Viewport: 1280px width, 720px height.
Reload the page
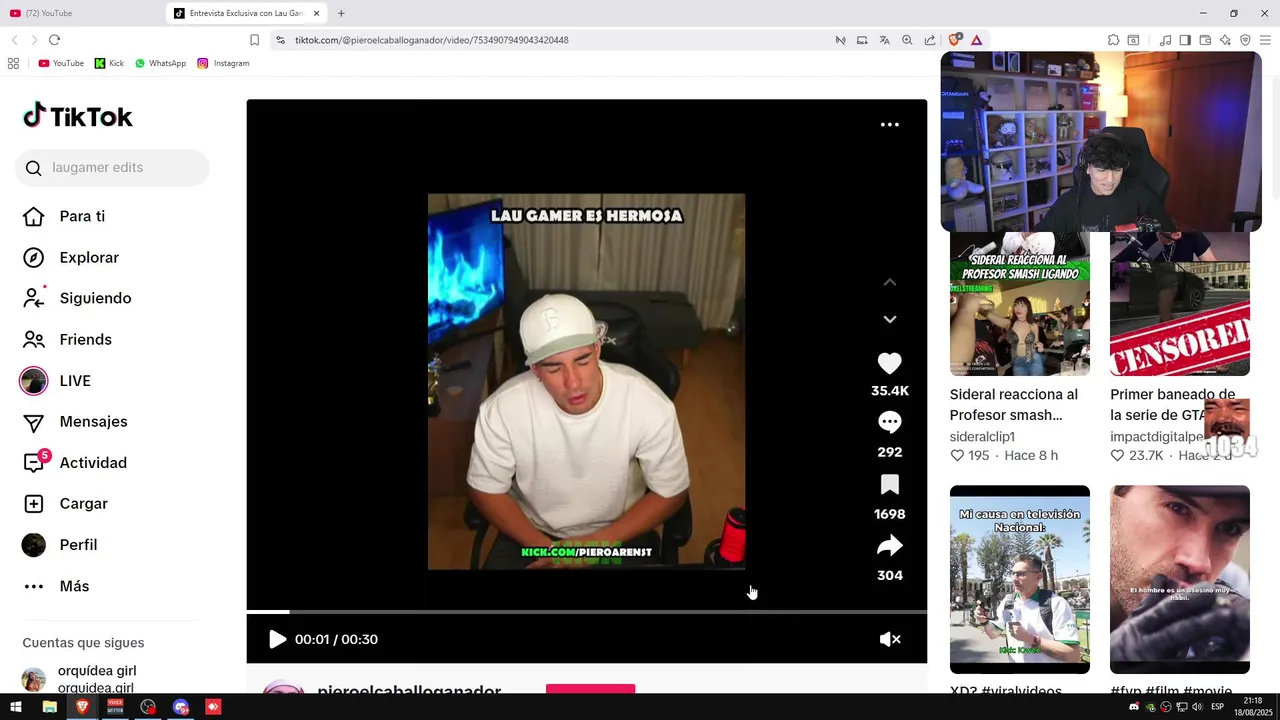click(x=54, y=40)
